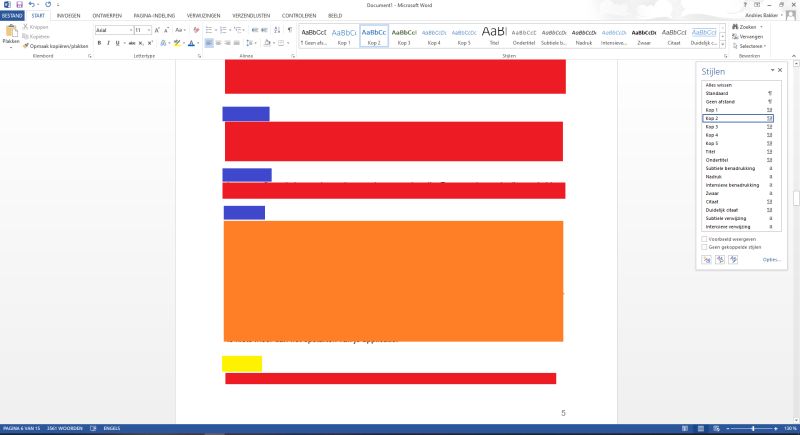
Task: Click Alles wissen in Stijlen pane
Action: tap(718, 85)
